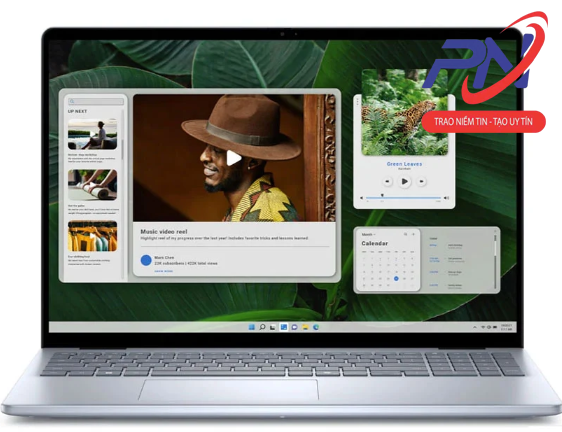Skip to next track in music player
This screenshot has width=562, height=432.
[x=422, y=181]
